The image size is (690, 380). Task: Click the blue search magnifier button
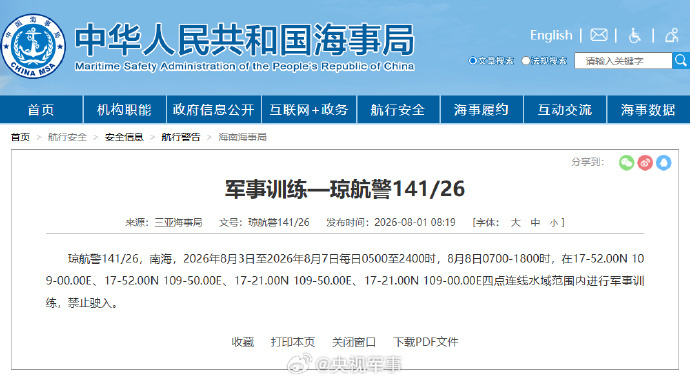pos(681,60)
